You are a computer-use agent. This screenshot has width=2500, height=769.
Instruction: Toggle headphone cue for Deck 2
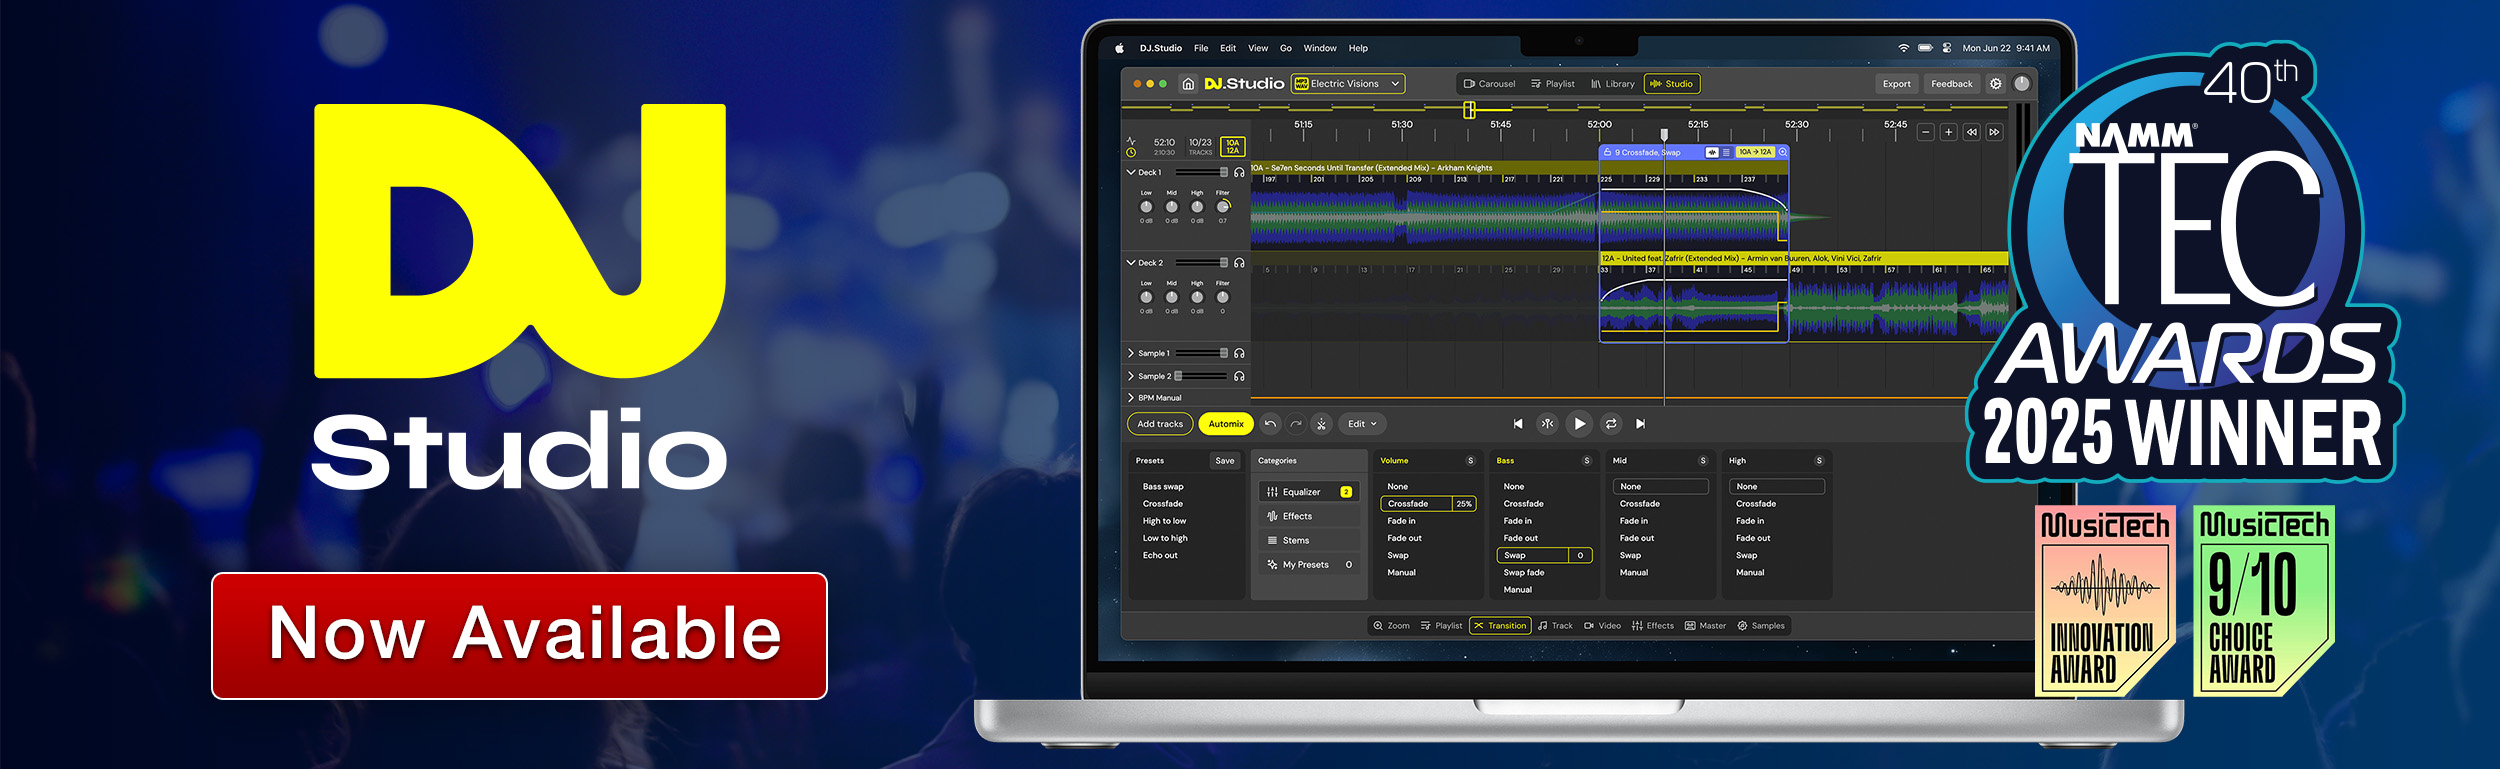[x=1239, y=263]
